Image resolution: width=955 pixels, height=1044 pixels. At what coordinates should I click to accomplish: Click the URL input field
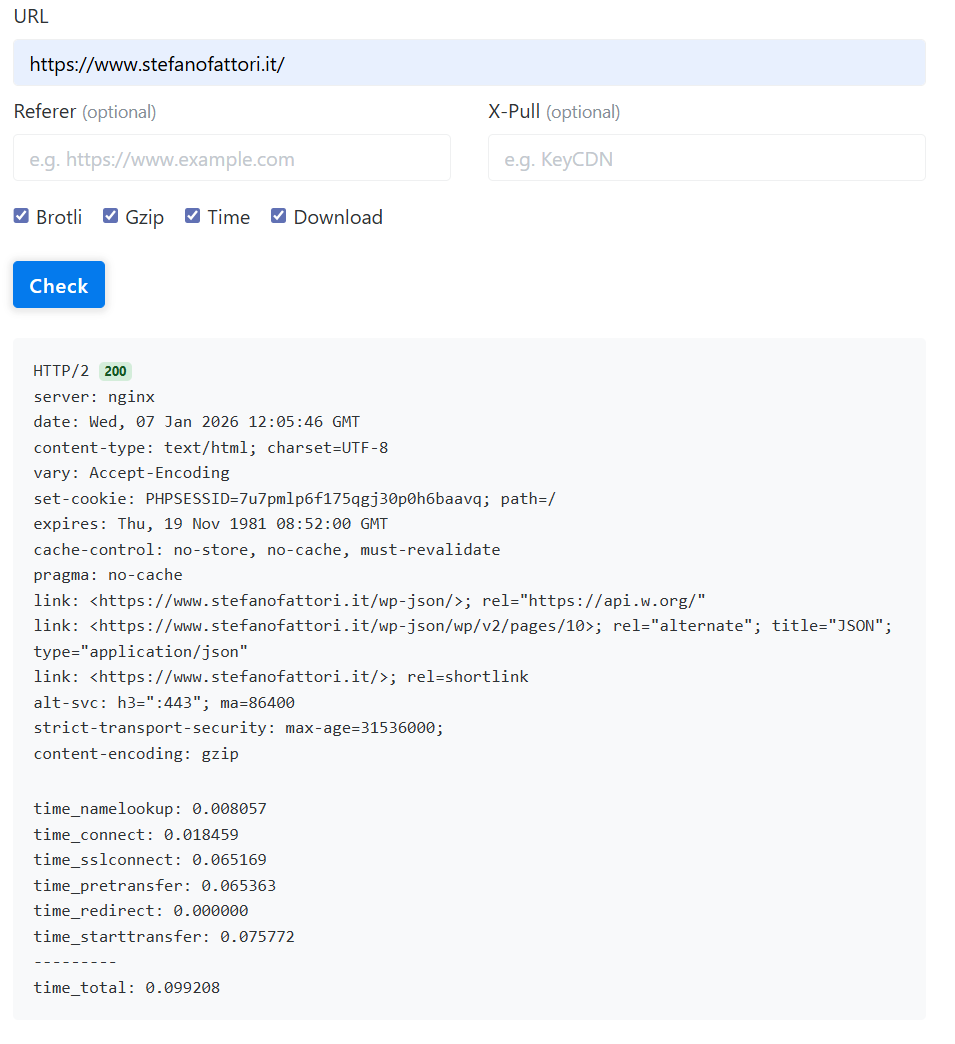click(x=468, y=63)
